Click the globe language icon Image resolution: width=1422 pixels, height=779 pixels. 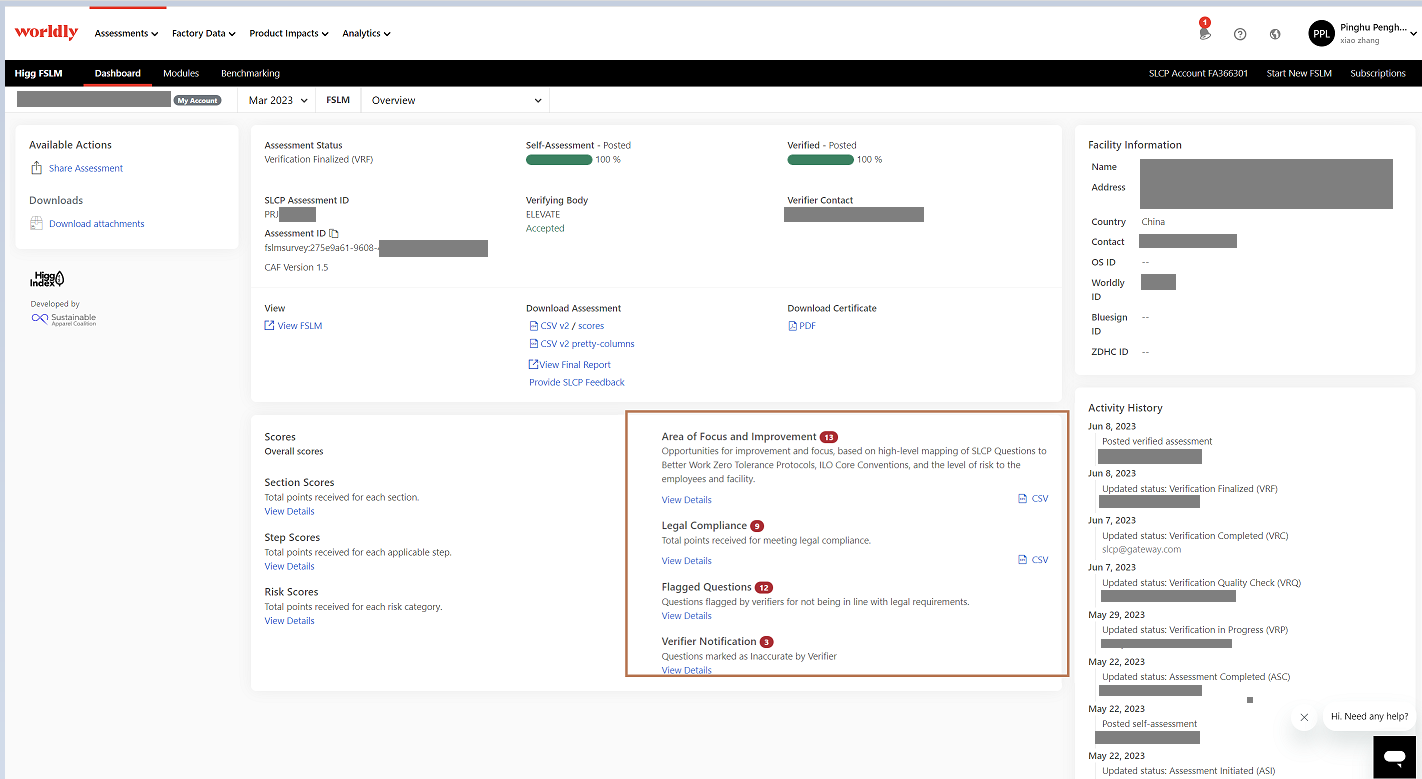coord(1275,34)
